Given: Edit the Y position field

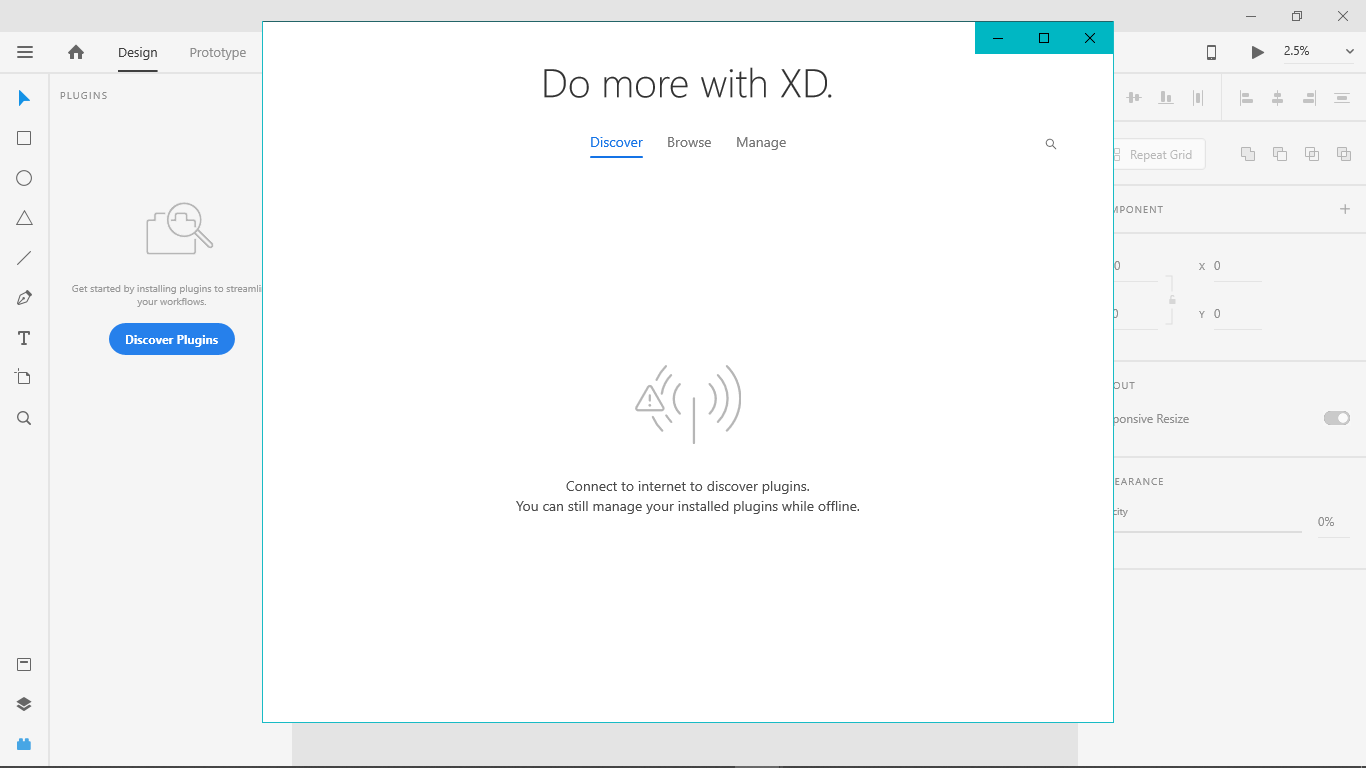Looking at the screenshot, I should point(1237,314).
